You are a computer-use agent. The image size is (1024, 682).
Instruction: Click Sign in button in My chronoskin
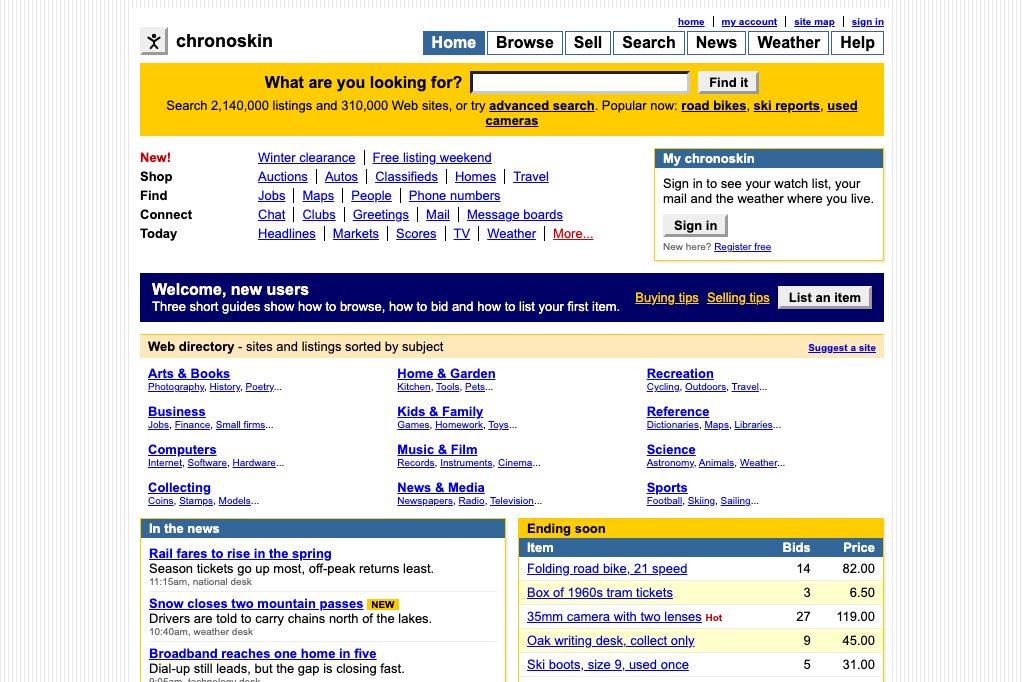point(695,225)
